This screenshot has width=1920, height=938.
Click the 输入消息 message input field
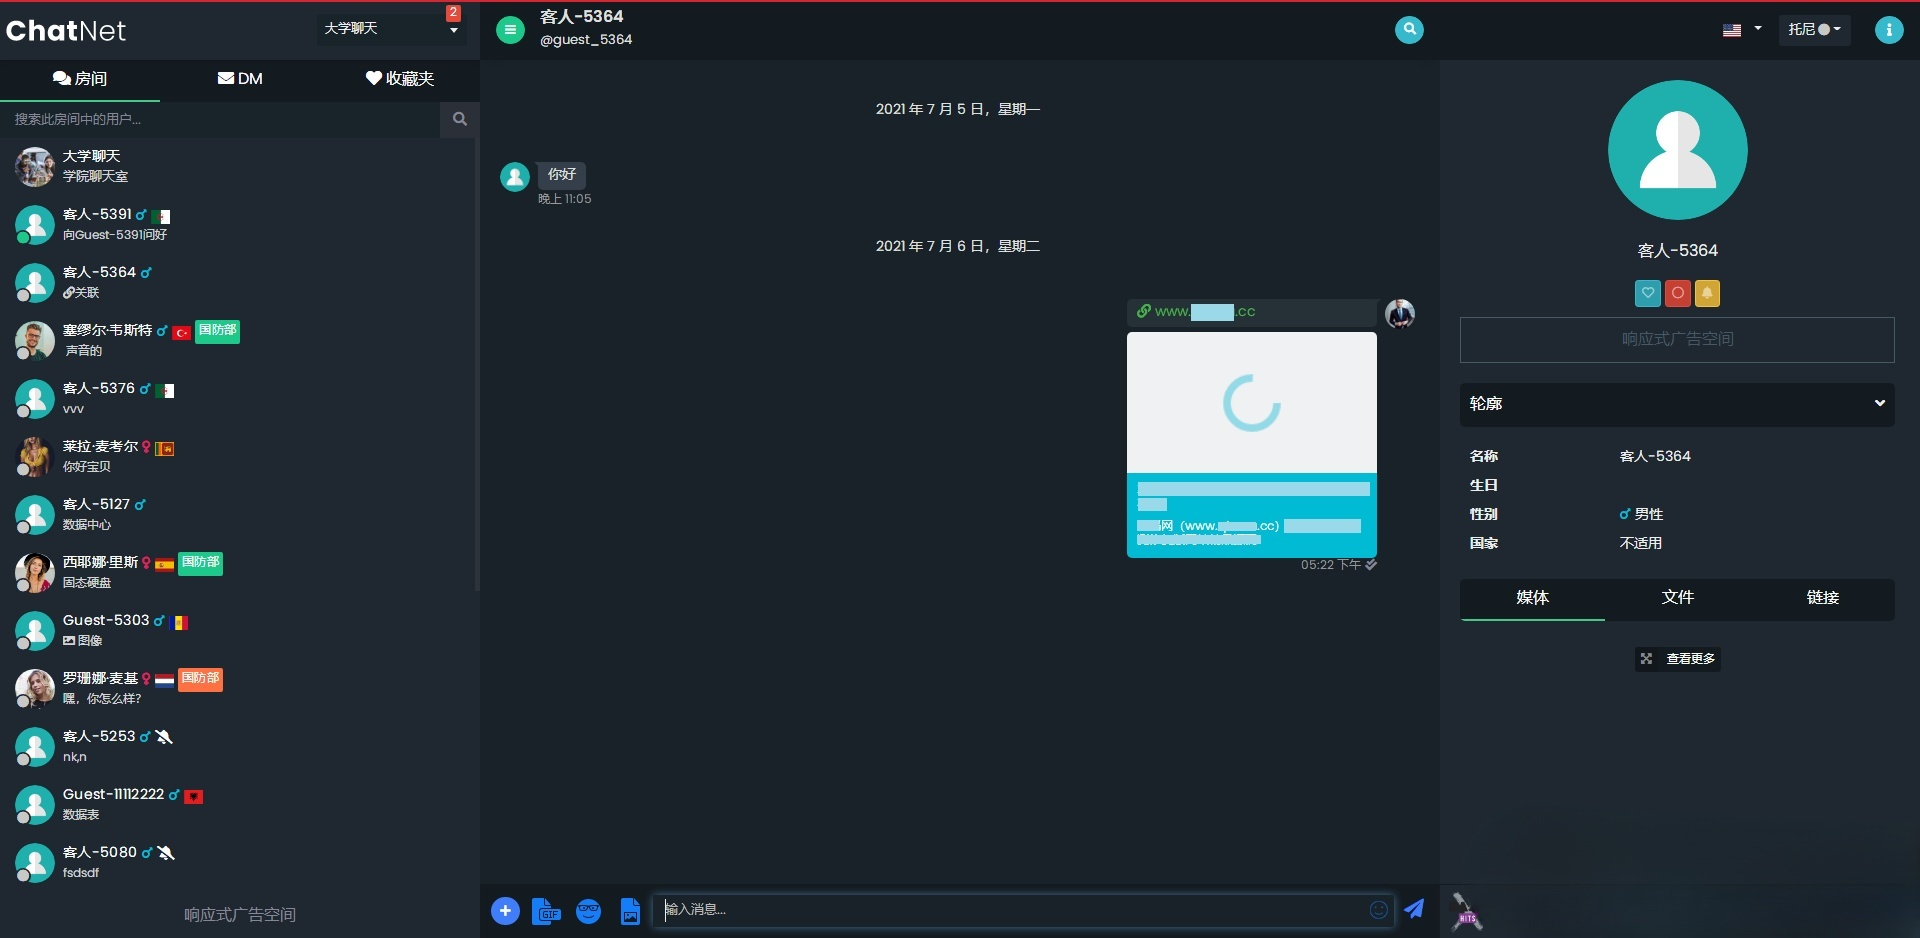click(1010, 910)
